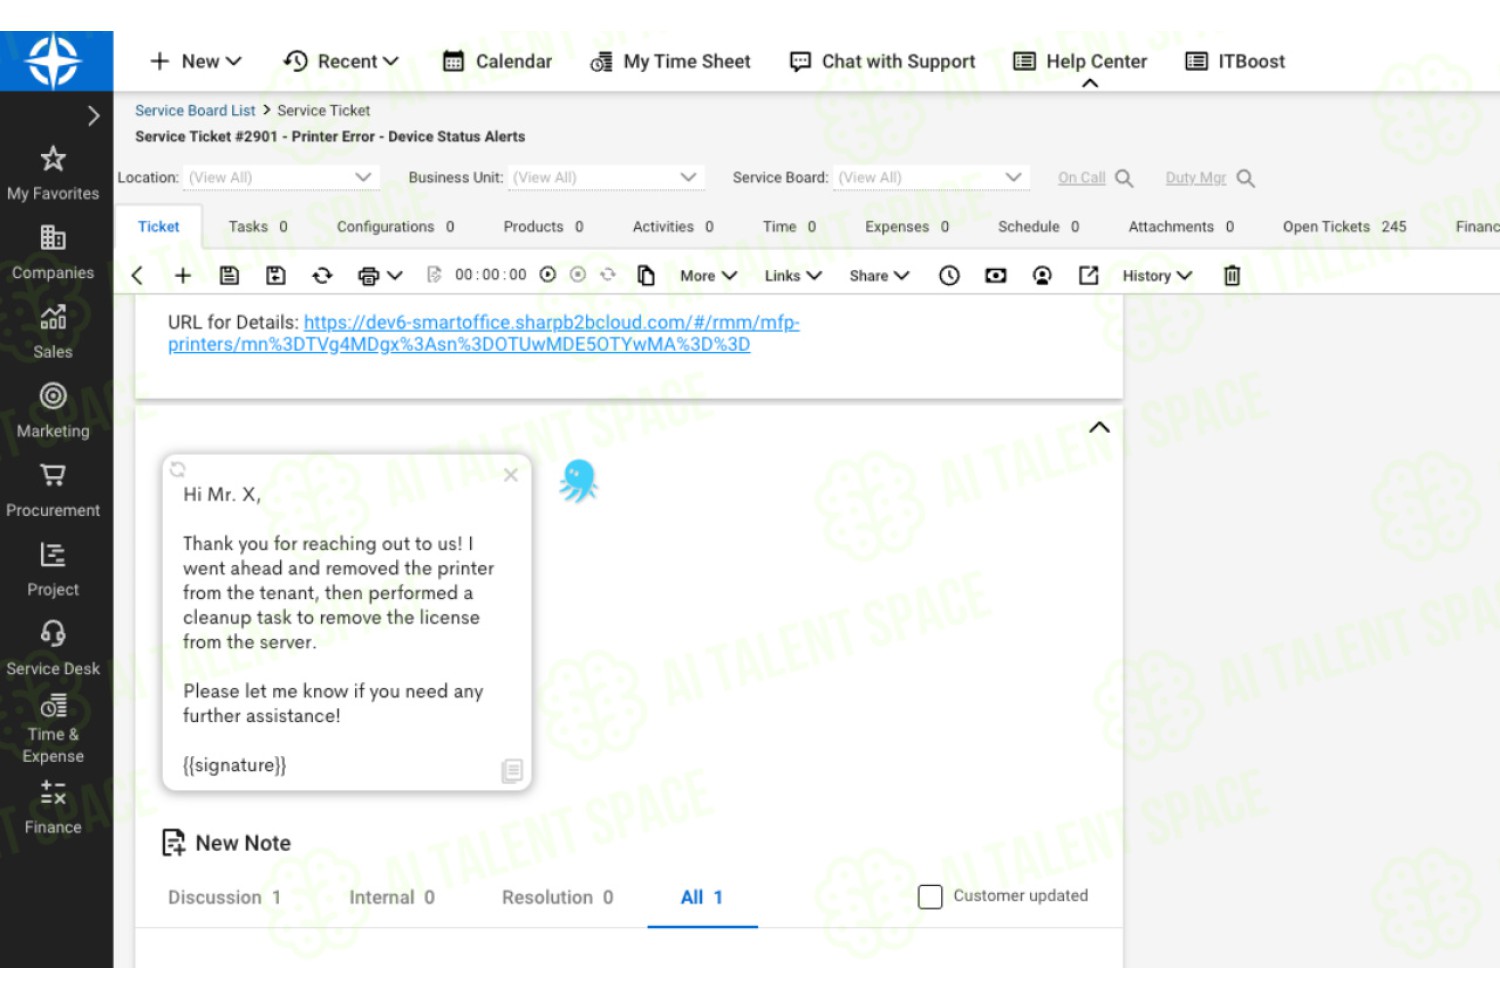Click the printer icon in toolbar
The image size is (1500, 1000).
point(369,276)
